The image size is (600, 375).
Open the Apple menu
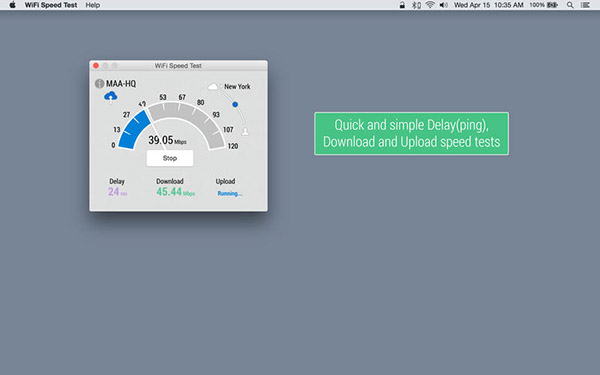point(13,5)
